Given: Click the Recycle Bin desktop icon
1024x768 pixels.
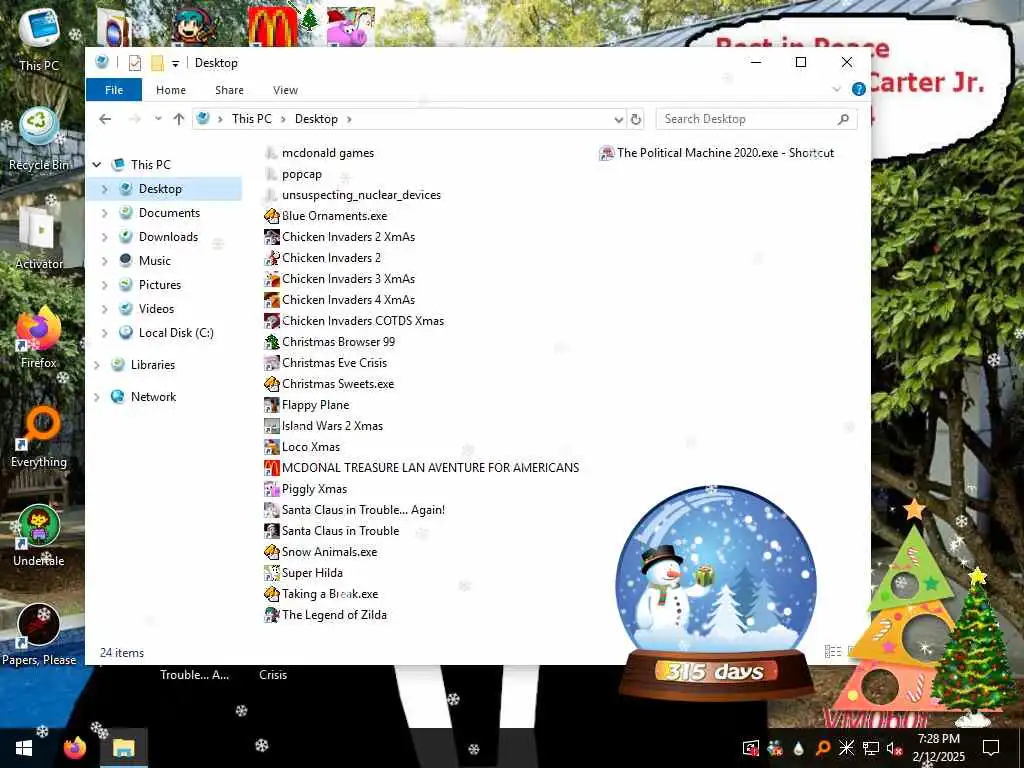Looking at the screenshot, I should tap(39, 127).
